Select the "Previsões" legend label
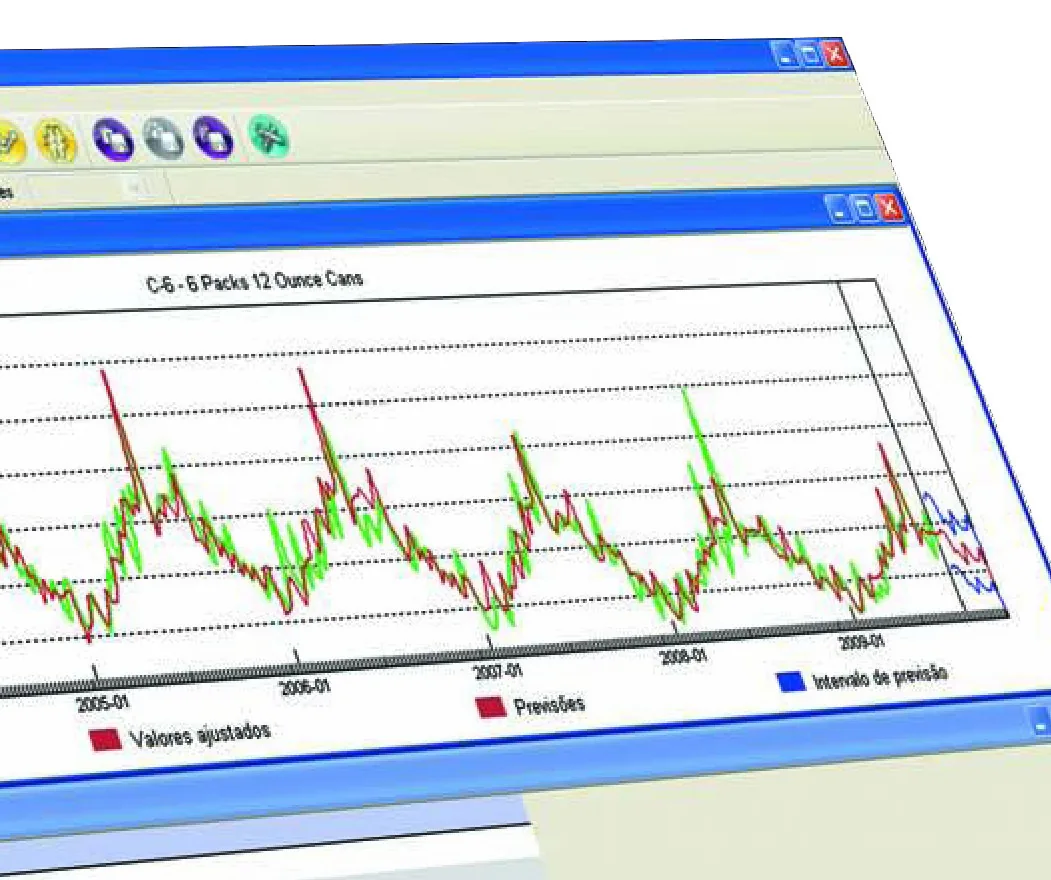 tap(549, 704)
